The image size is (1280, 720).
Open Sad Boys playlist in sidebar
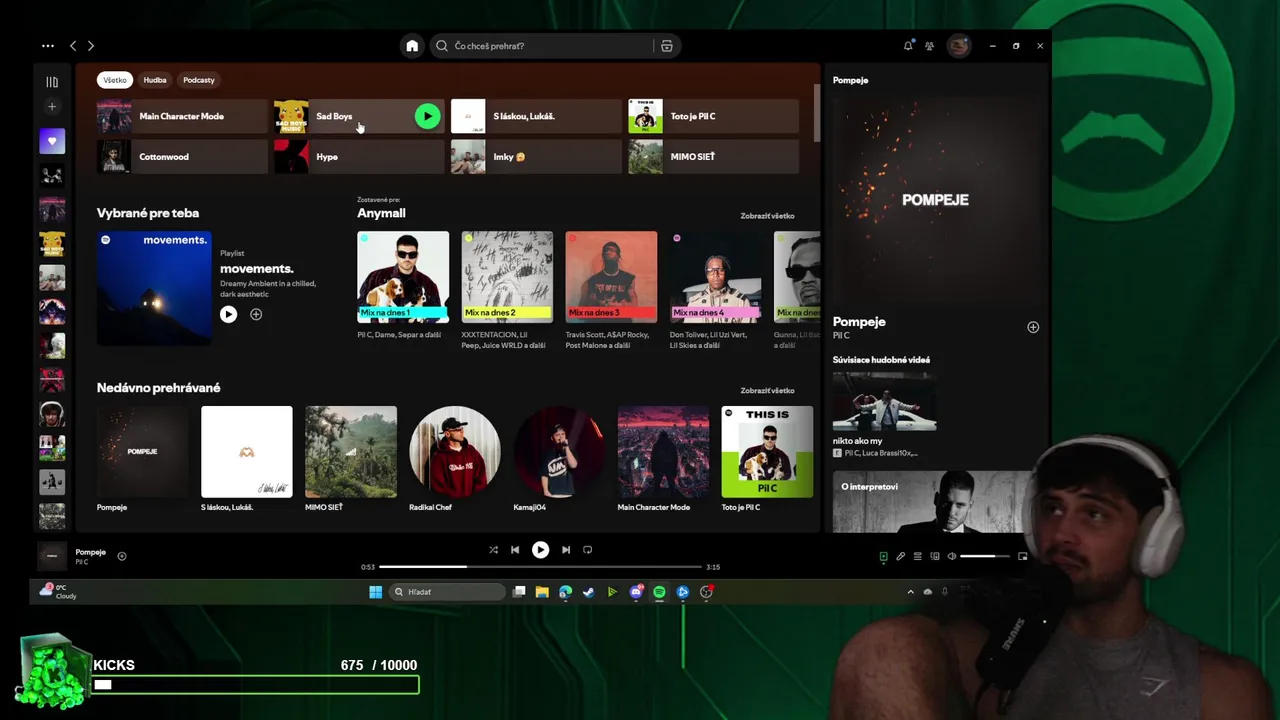tap(52, 244)
